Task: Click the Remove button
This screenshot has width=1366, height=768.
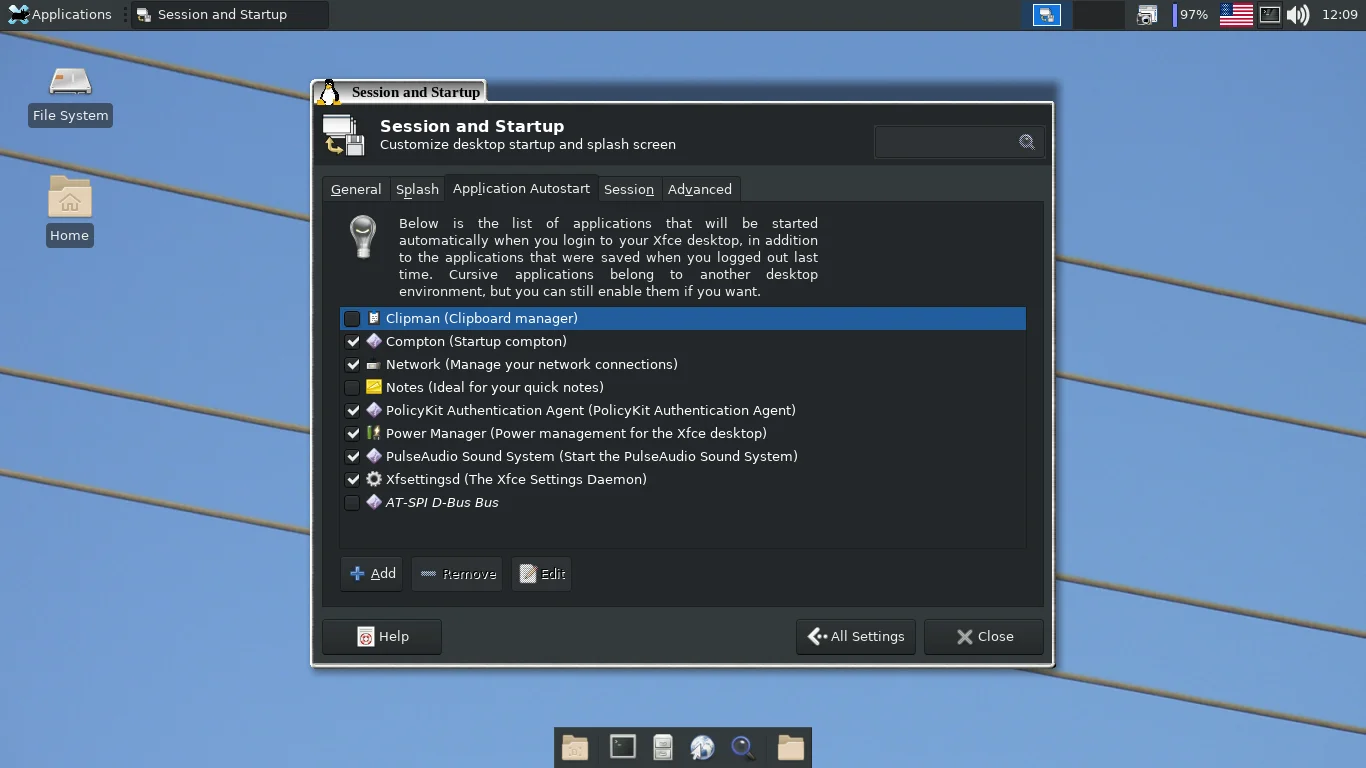Action: tap(457, 574)
